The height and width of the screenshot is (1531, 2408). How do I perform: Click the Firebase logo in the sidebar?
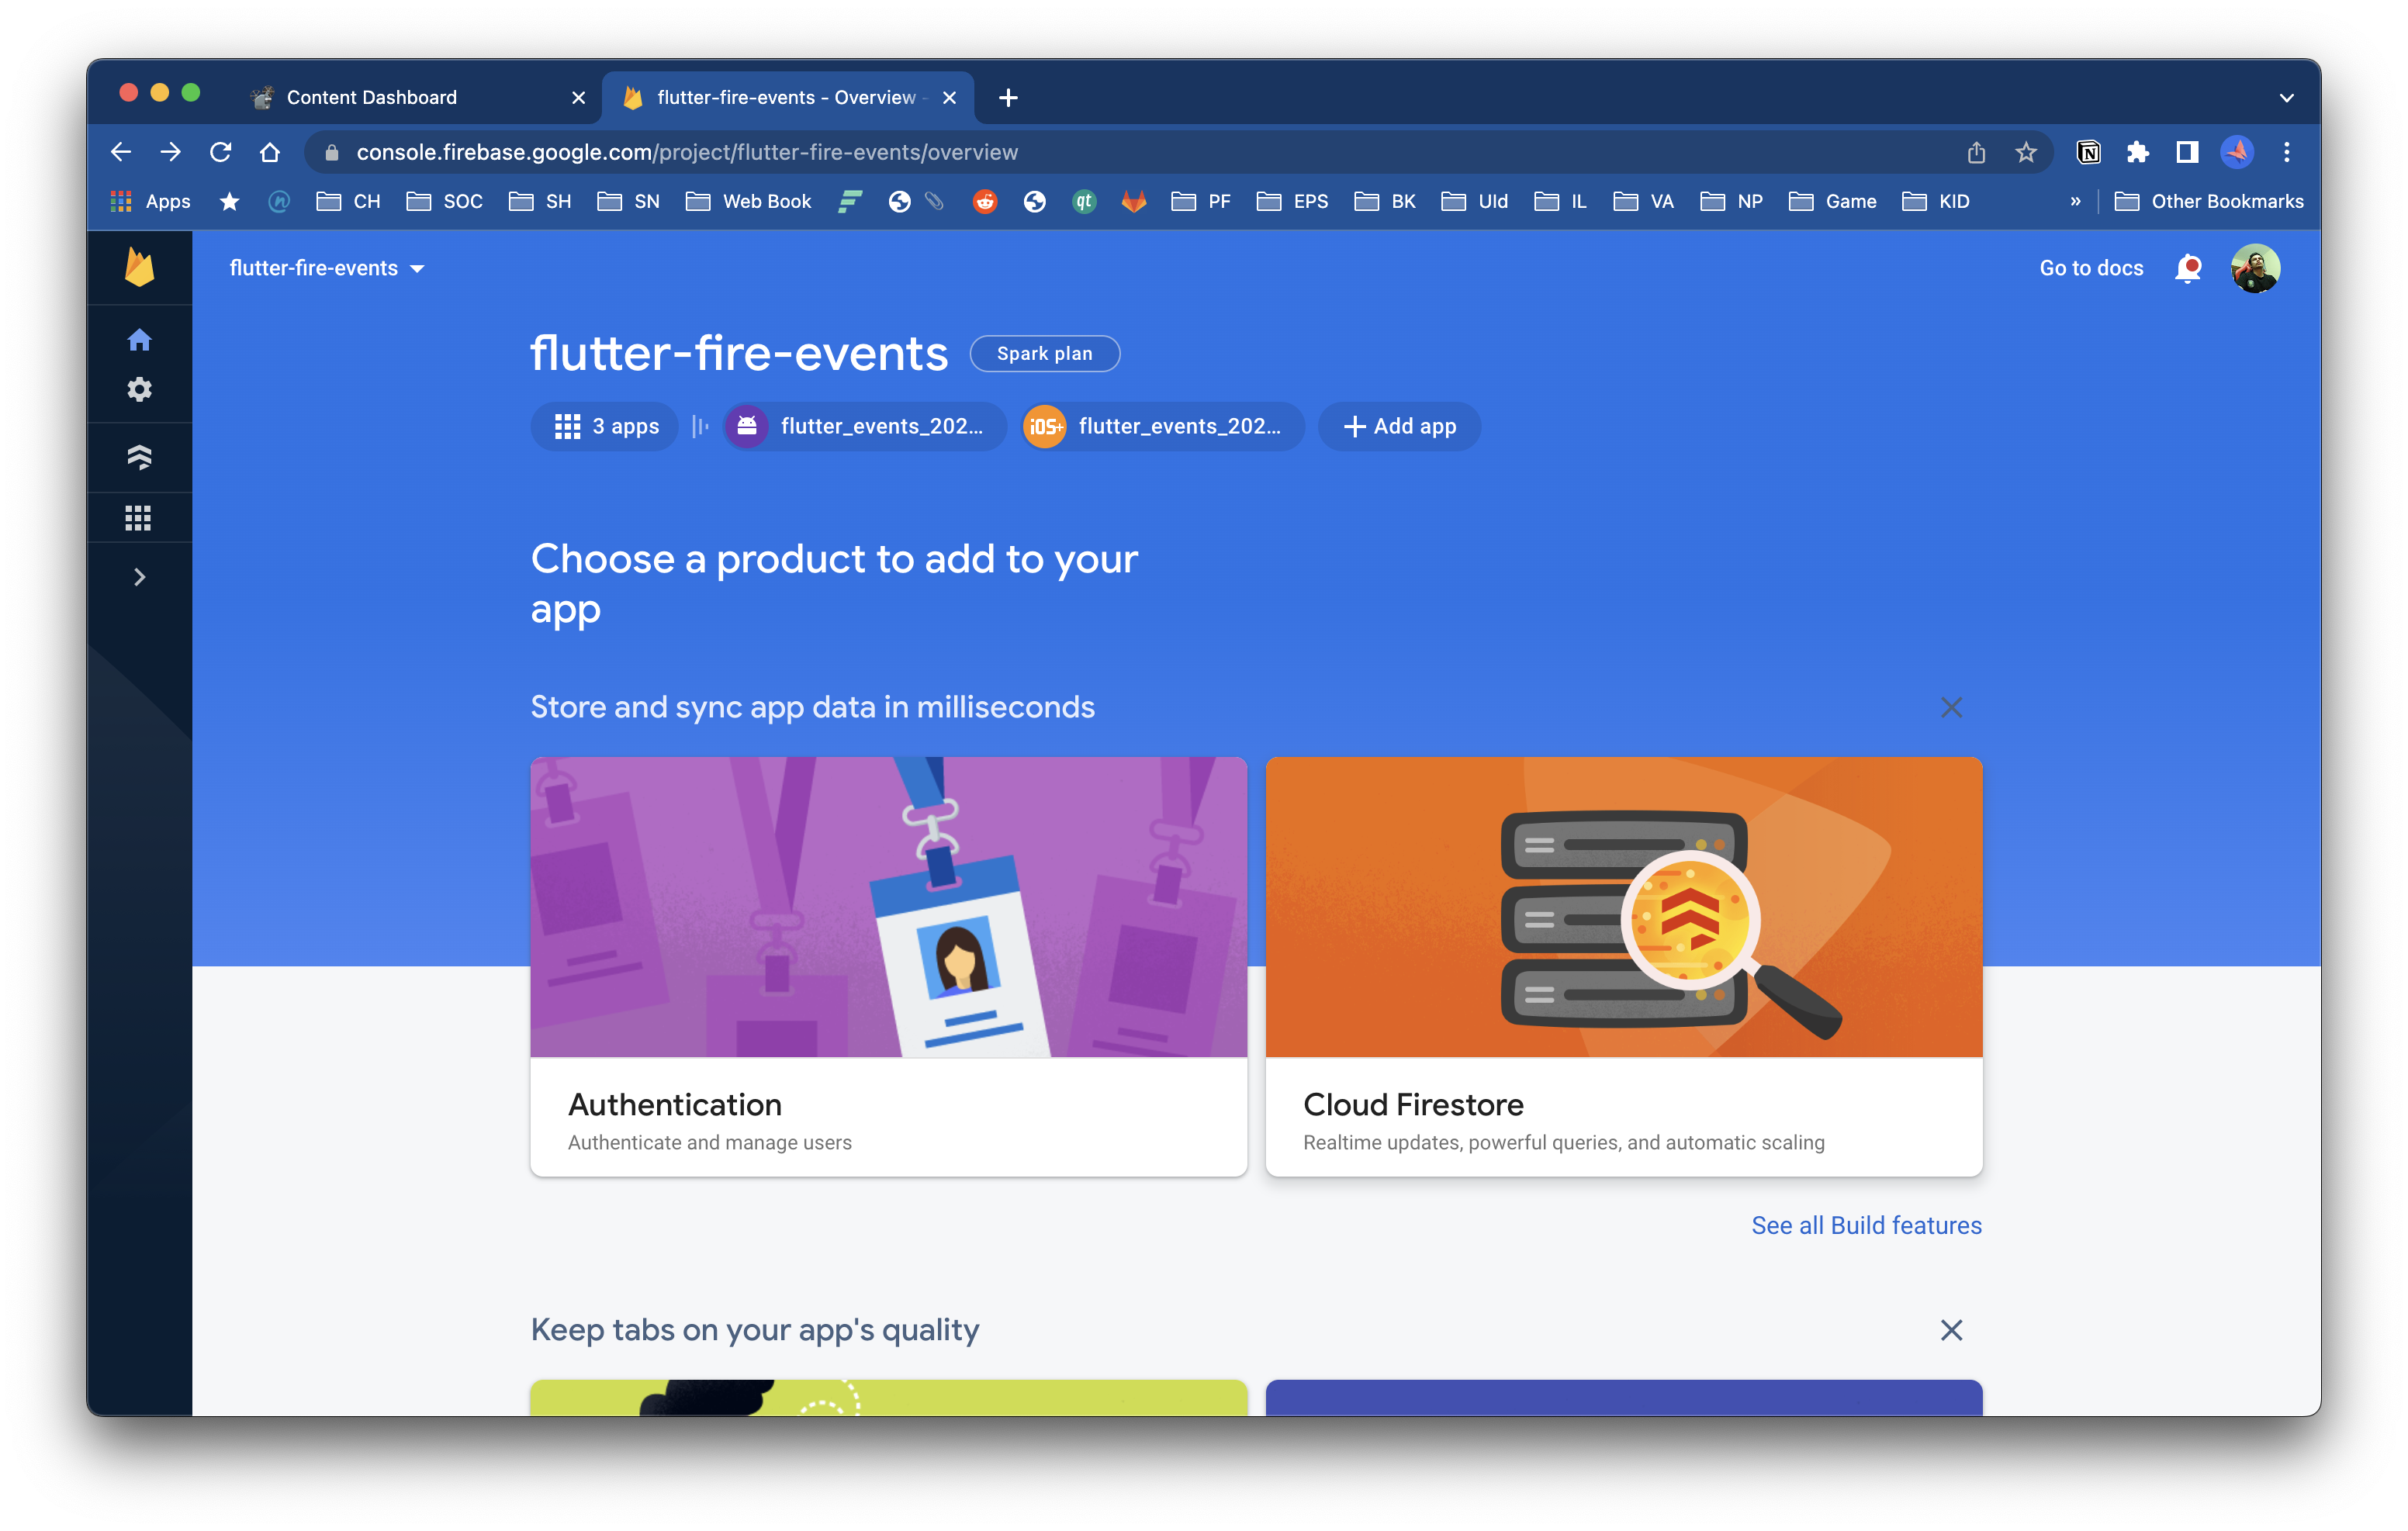(139, 267)
